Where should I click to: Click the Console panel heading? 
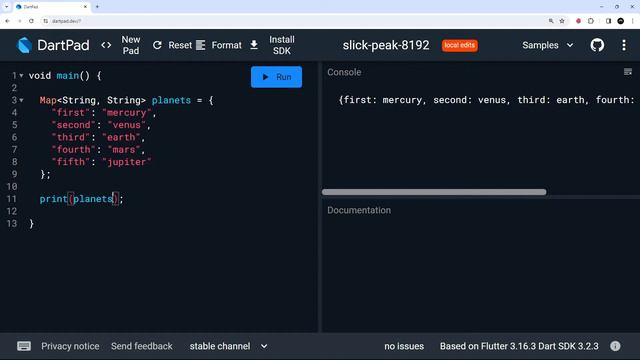pos(344,72)
